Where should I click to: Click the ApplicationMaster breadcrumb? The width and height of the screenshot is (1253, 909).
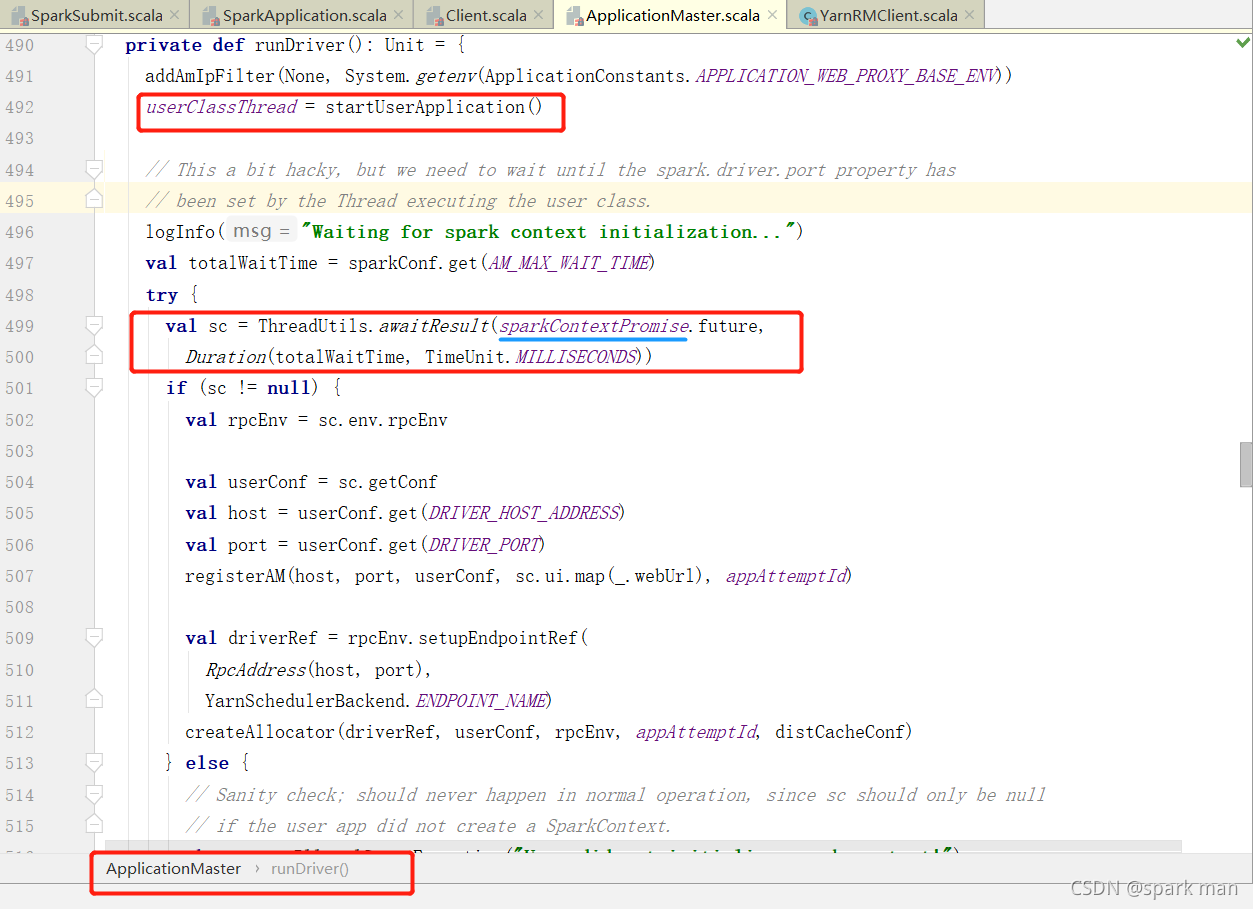pos(173,869)
